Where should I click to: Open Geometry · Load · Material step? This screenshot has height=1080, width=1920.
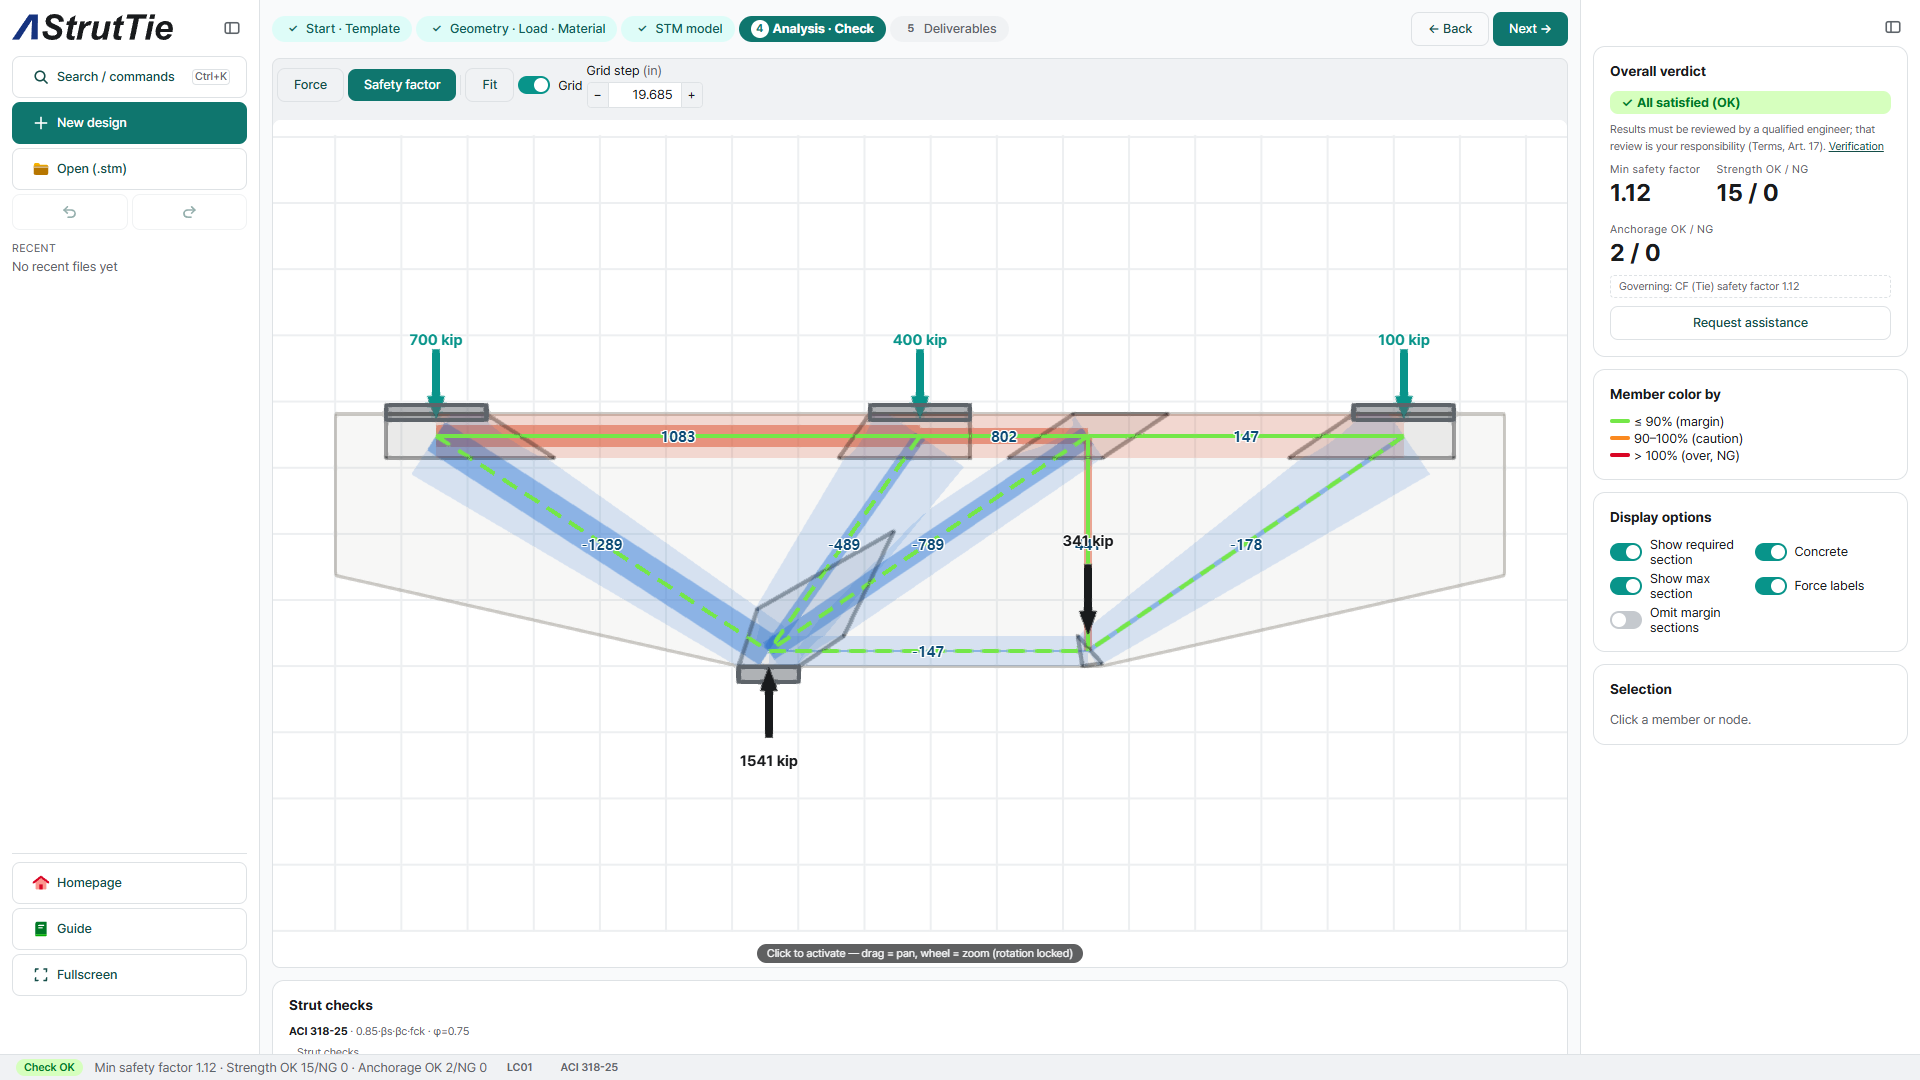pos(518,29)
